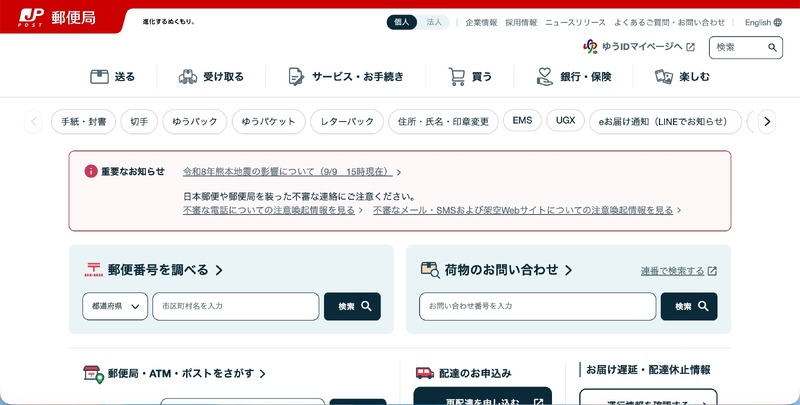Select the 手紙・封書 chip
The height and width of the screenshot is (405, 800).
coord(84,122)
